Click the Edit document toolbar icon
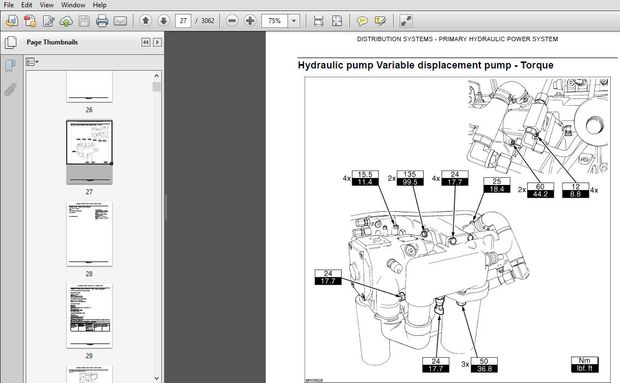620x383 pixels. coord(48,21)
